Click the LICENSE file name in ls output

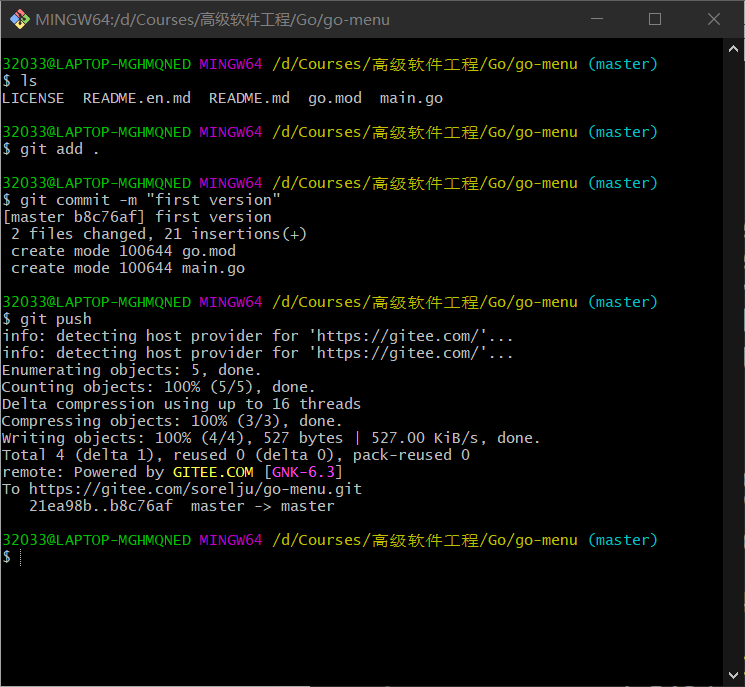tap(33, 98)
